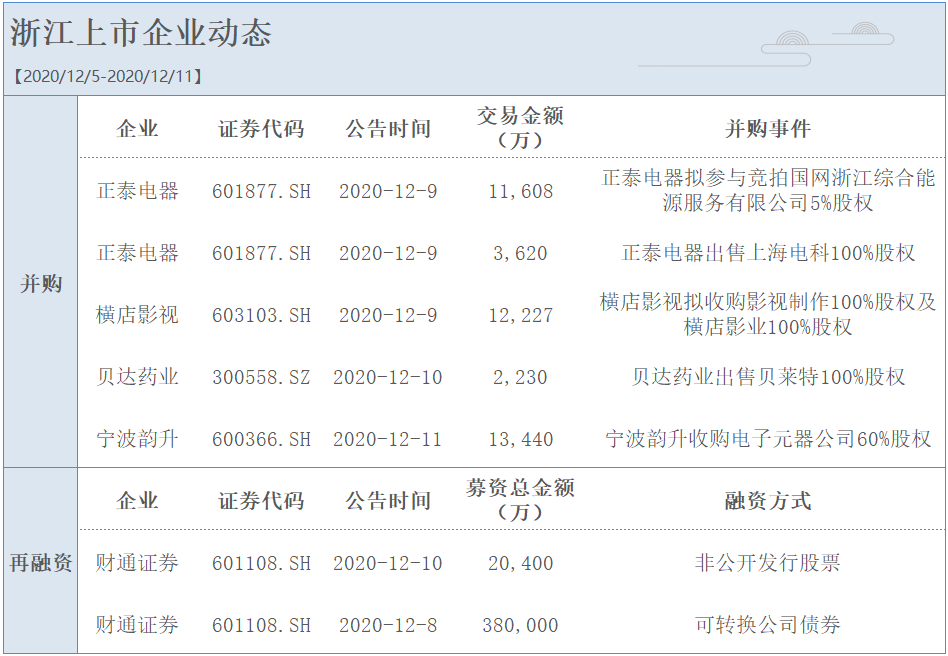Click date 2020-12-9 in the 3,620 row
The height and width of the screenshot is (656, 948).
pyautogui.click(x=388, y=253)
